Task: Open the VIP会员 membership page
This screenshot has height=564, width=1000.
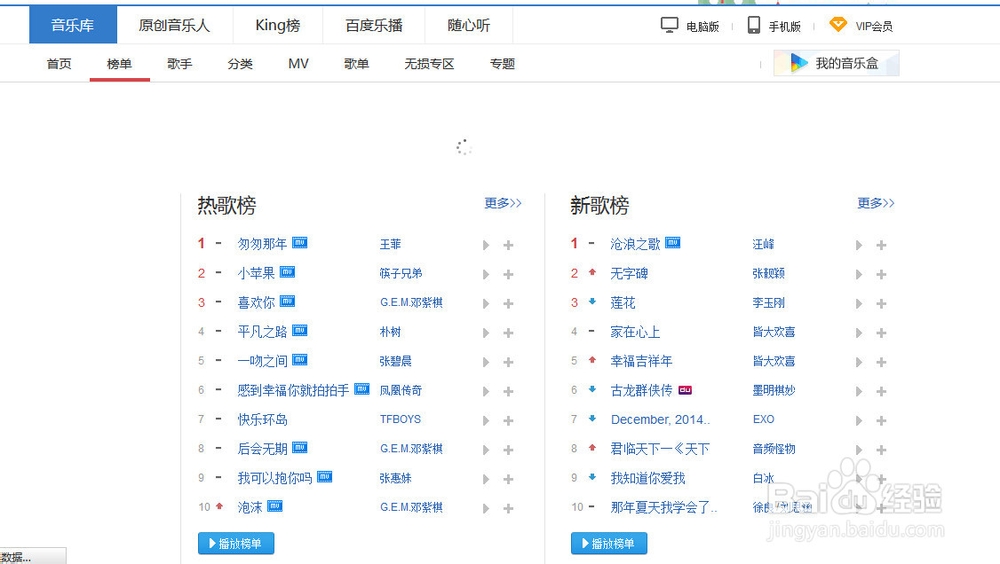Action: click(861, 26)
